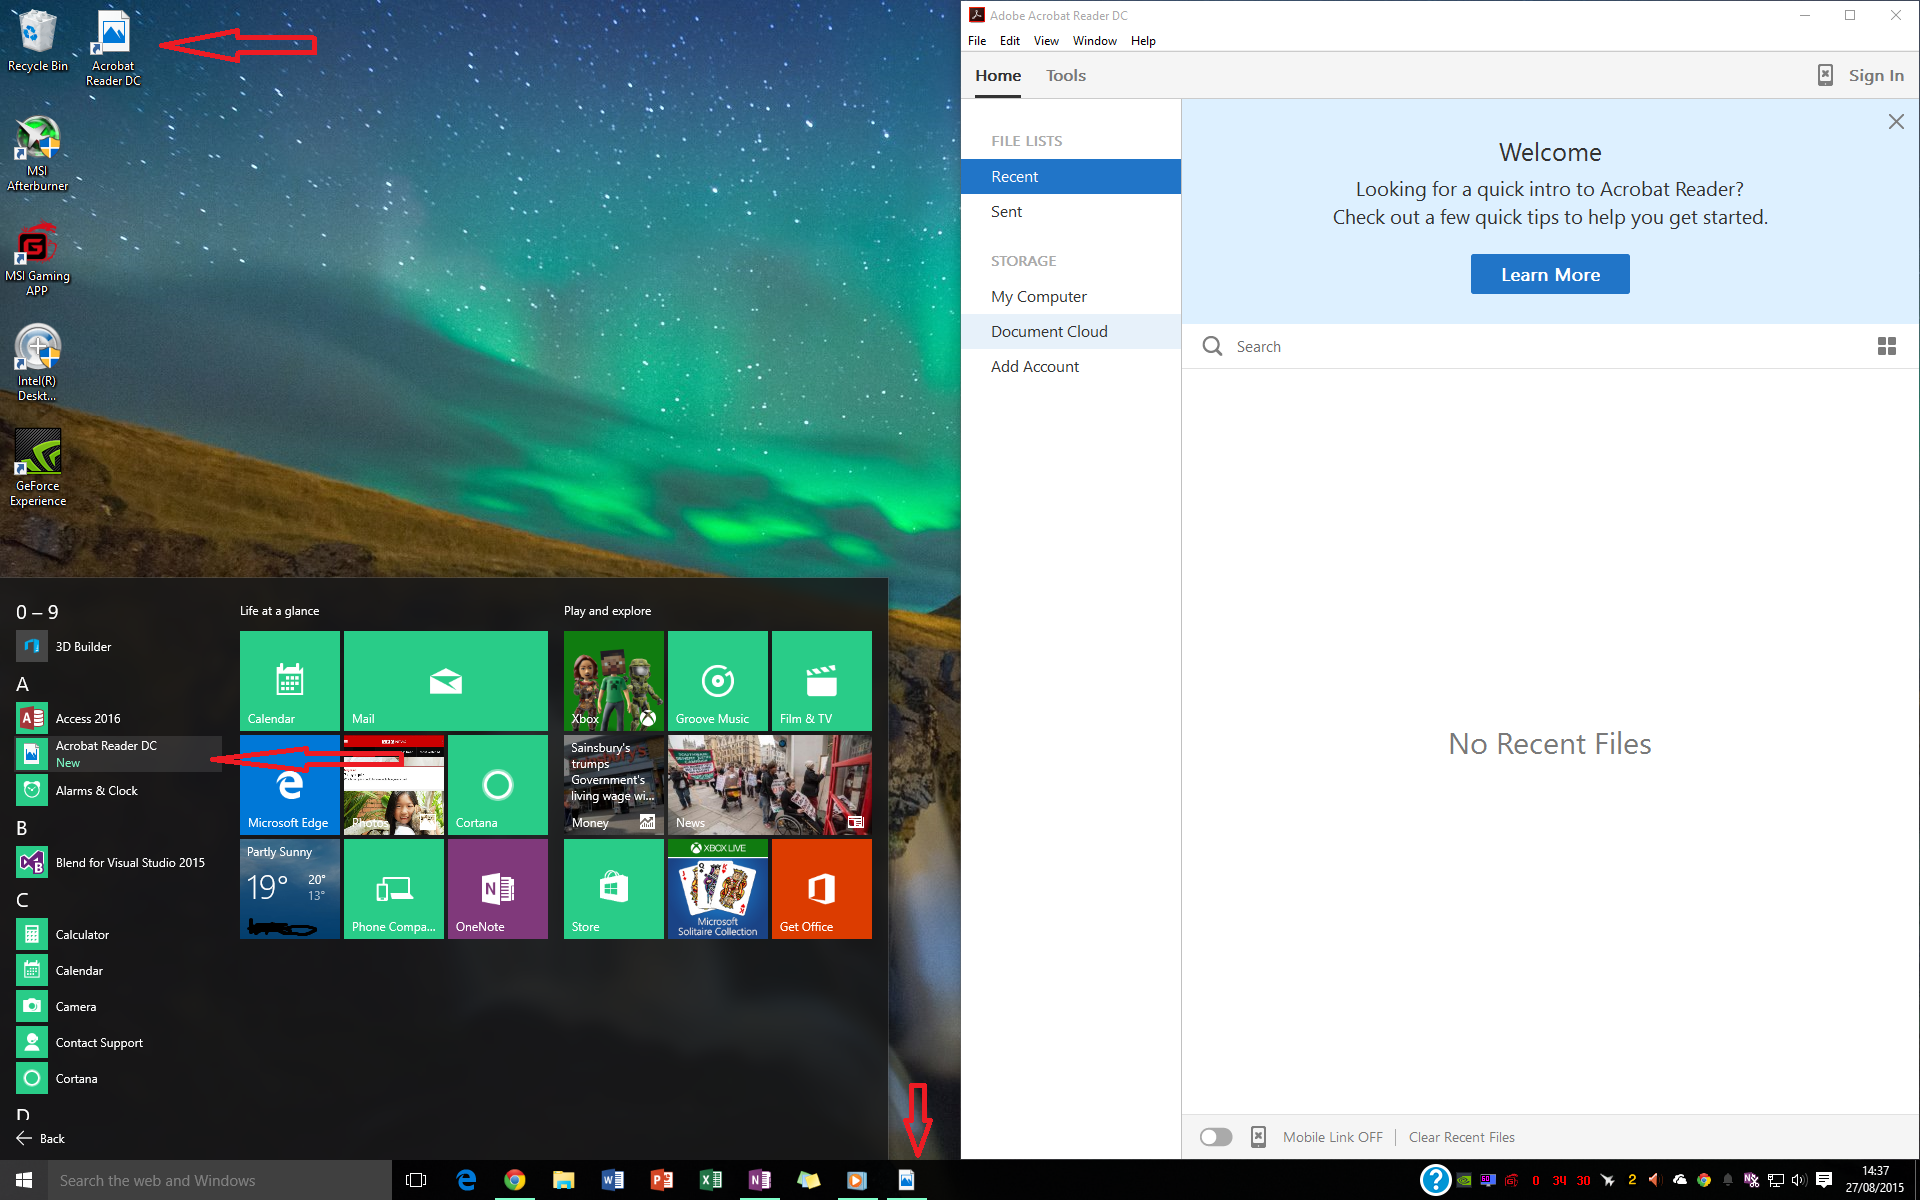Viewport: 1920px width, 1200px height.
Task: Open the File menu in Acrobat Reader
Action: point(977,40)
